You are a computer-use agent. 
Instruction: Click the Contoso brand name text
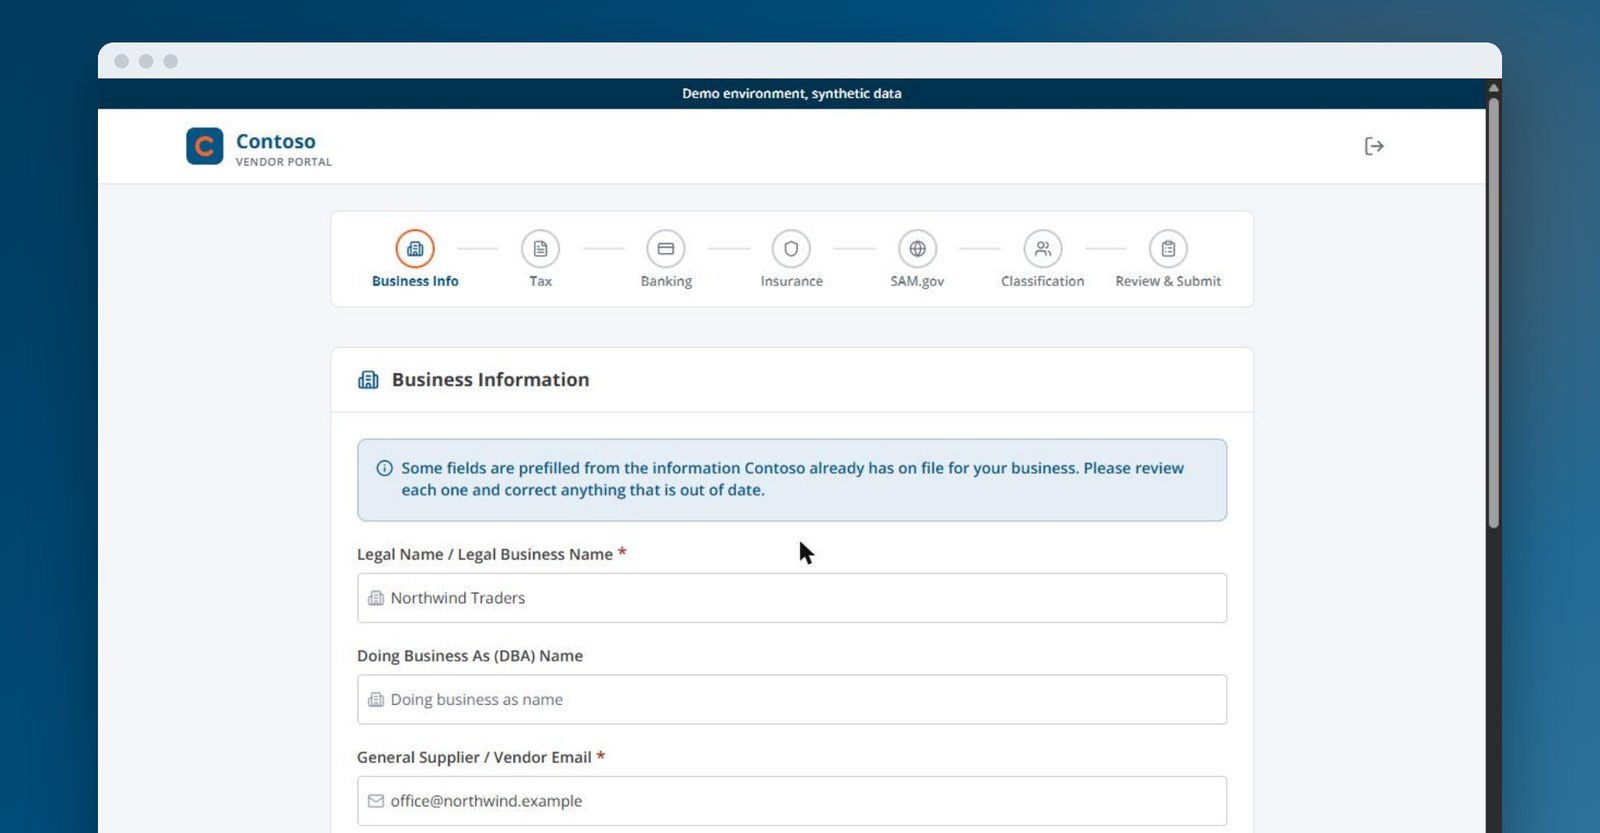276,141
